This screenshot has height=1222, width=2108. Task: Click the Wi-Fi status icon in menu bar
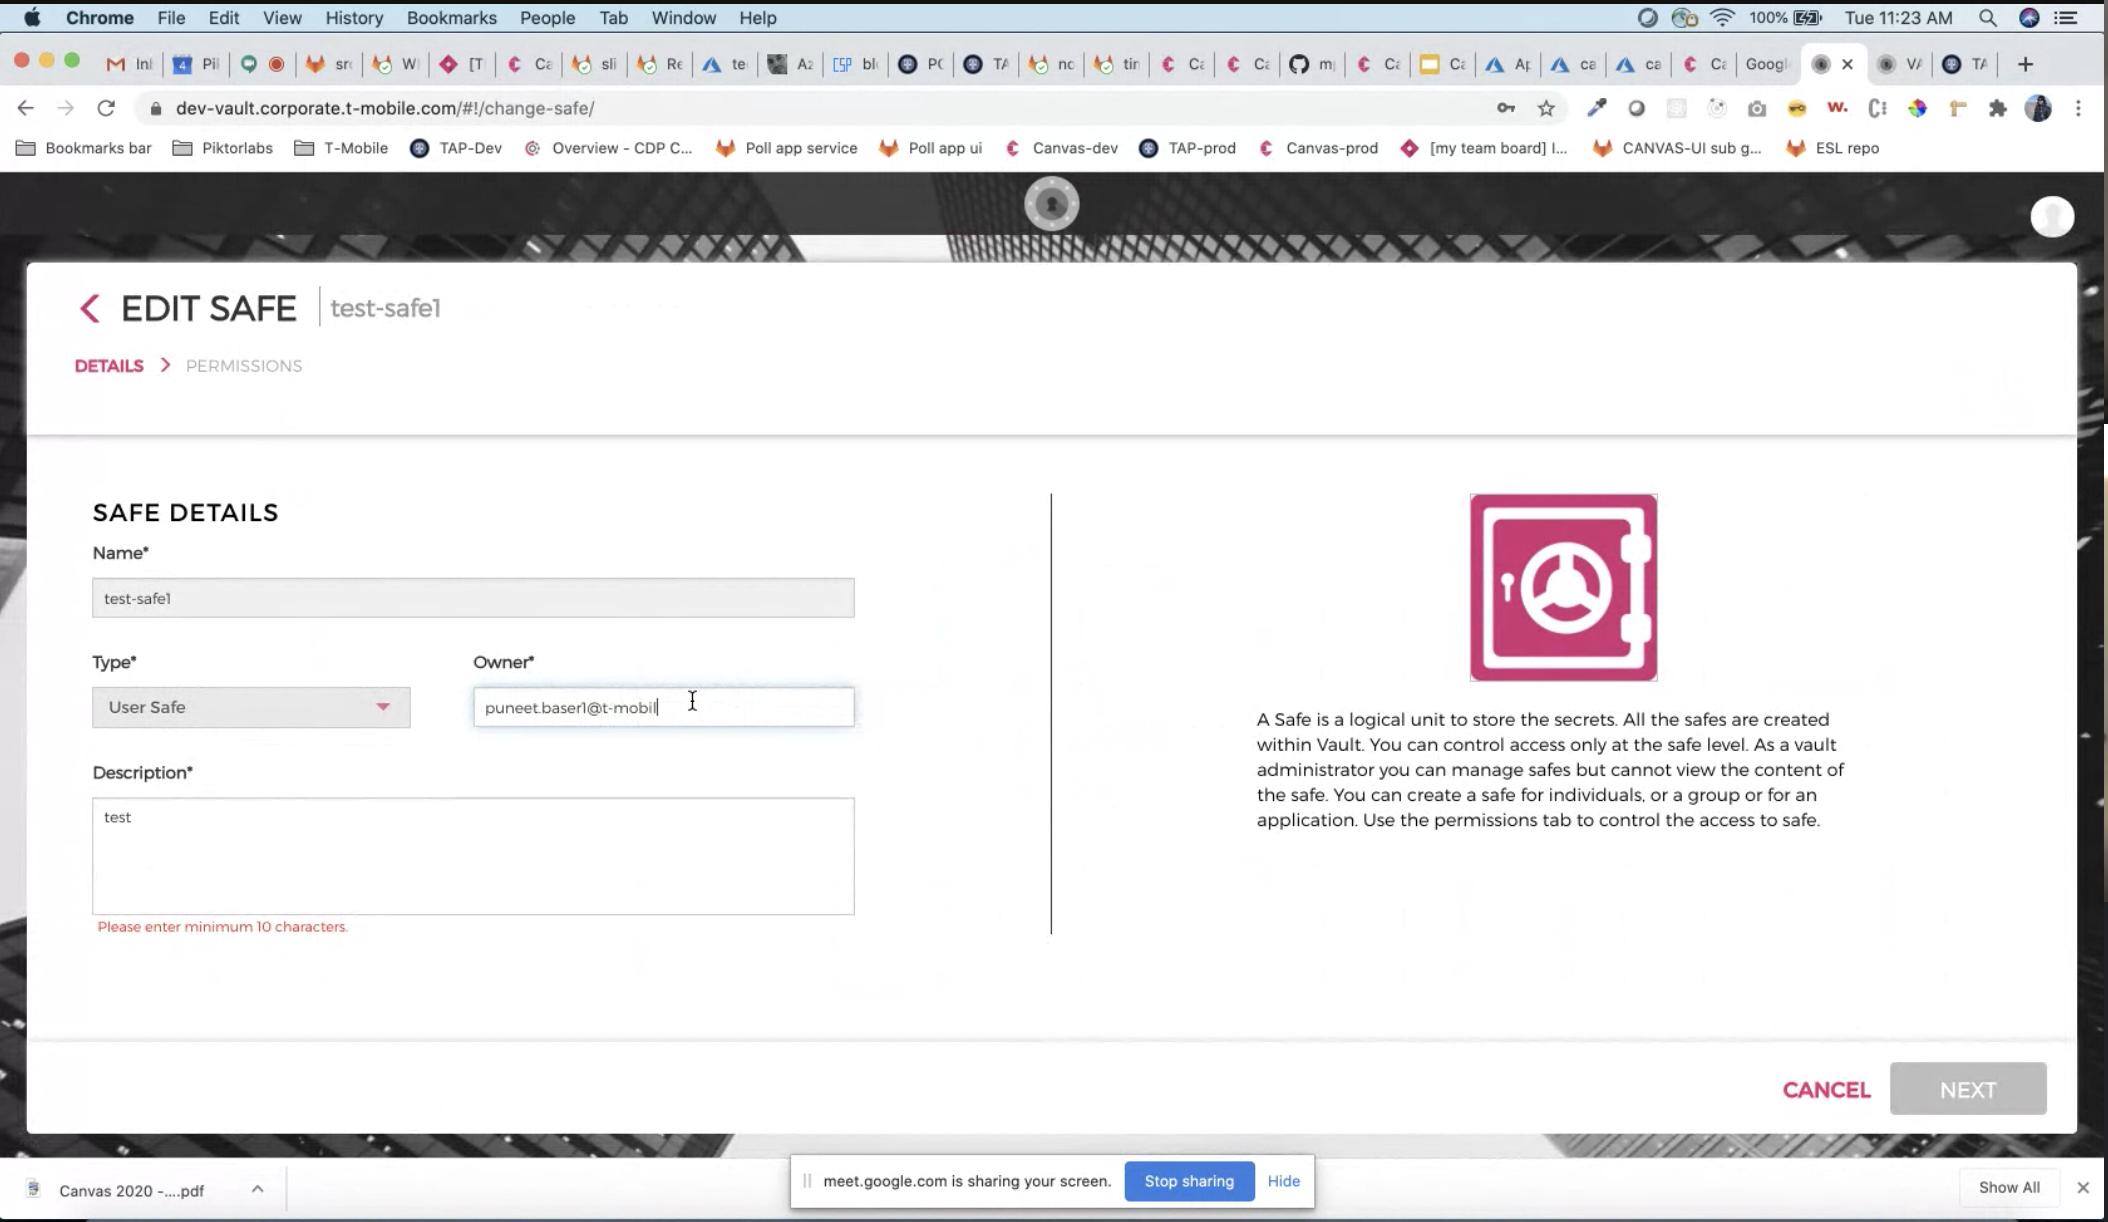click(1722, 18)
